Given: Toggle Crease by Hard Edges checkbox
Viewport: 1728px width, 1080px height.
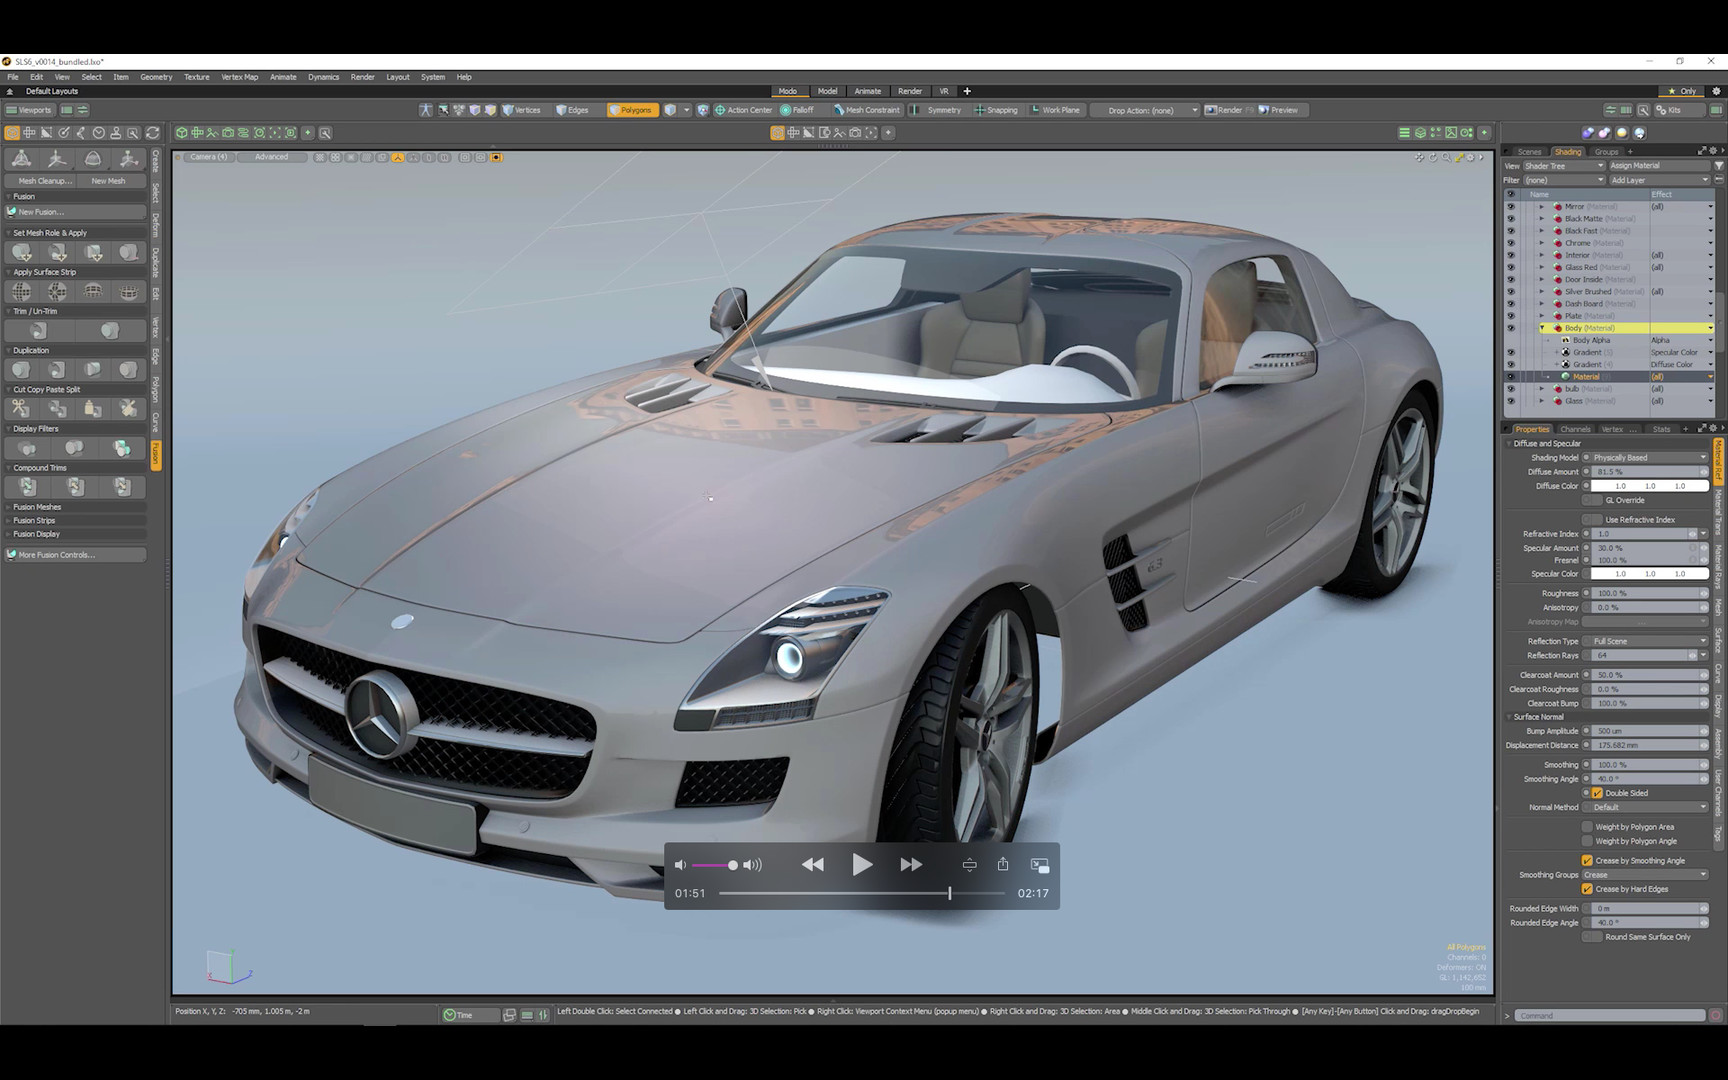Looking at the screenshot, I should pos(1587,889).
